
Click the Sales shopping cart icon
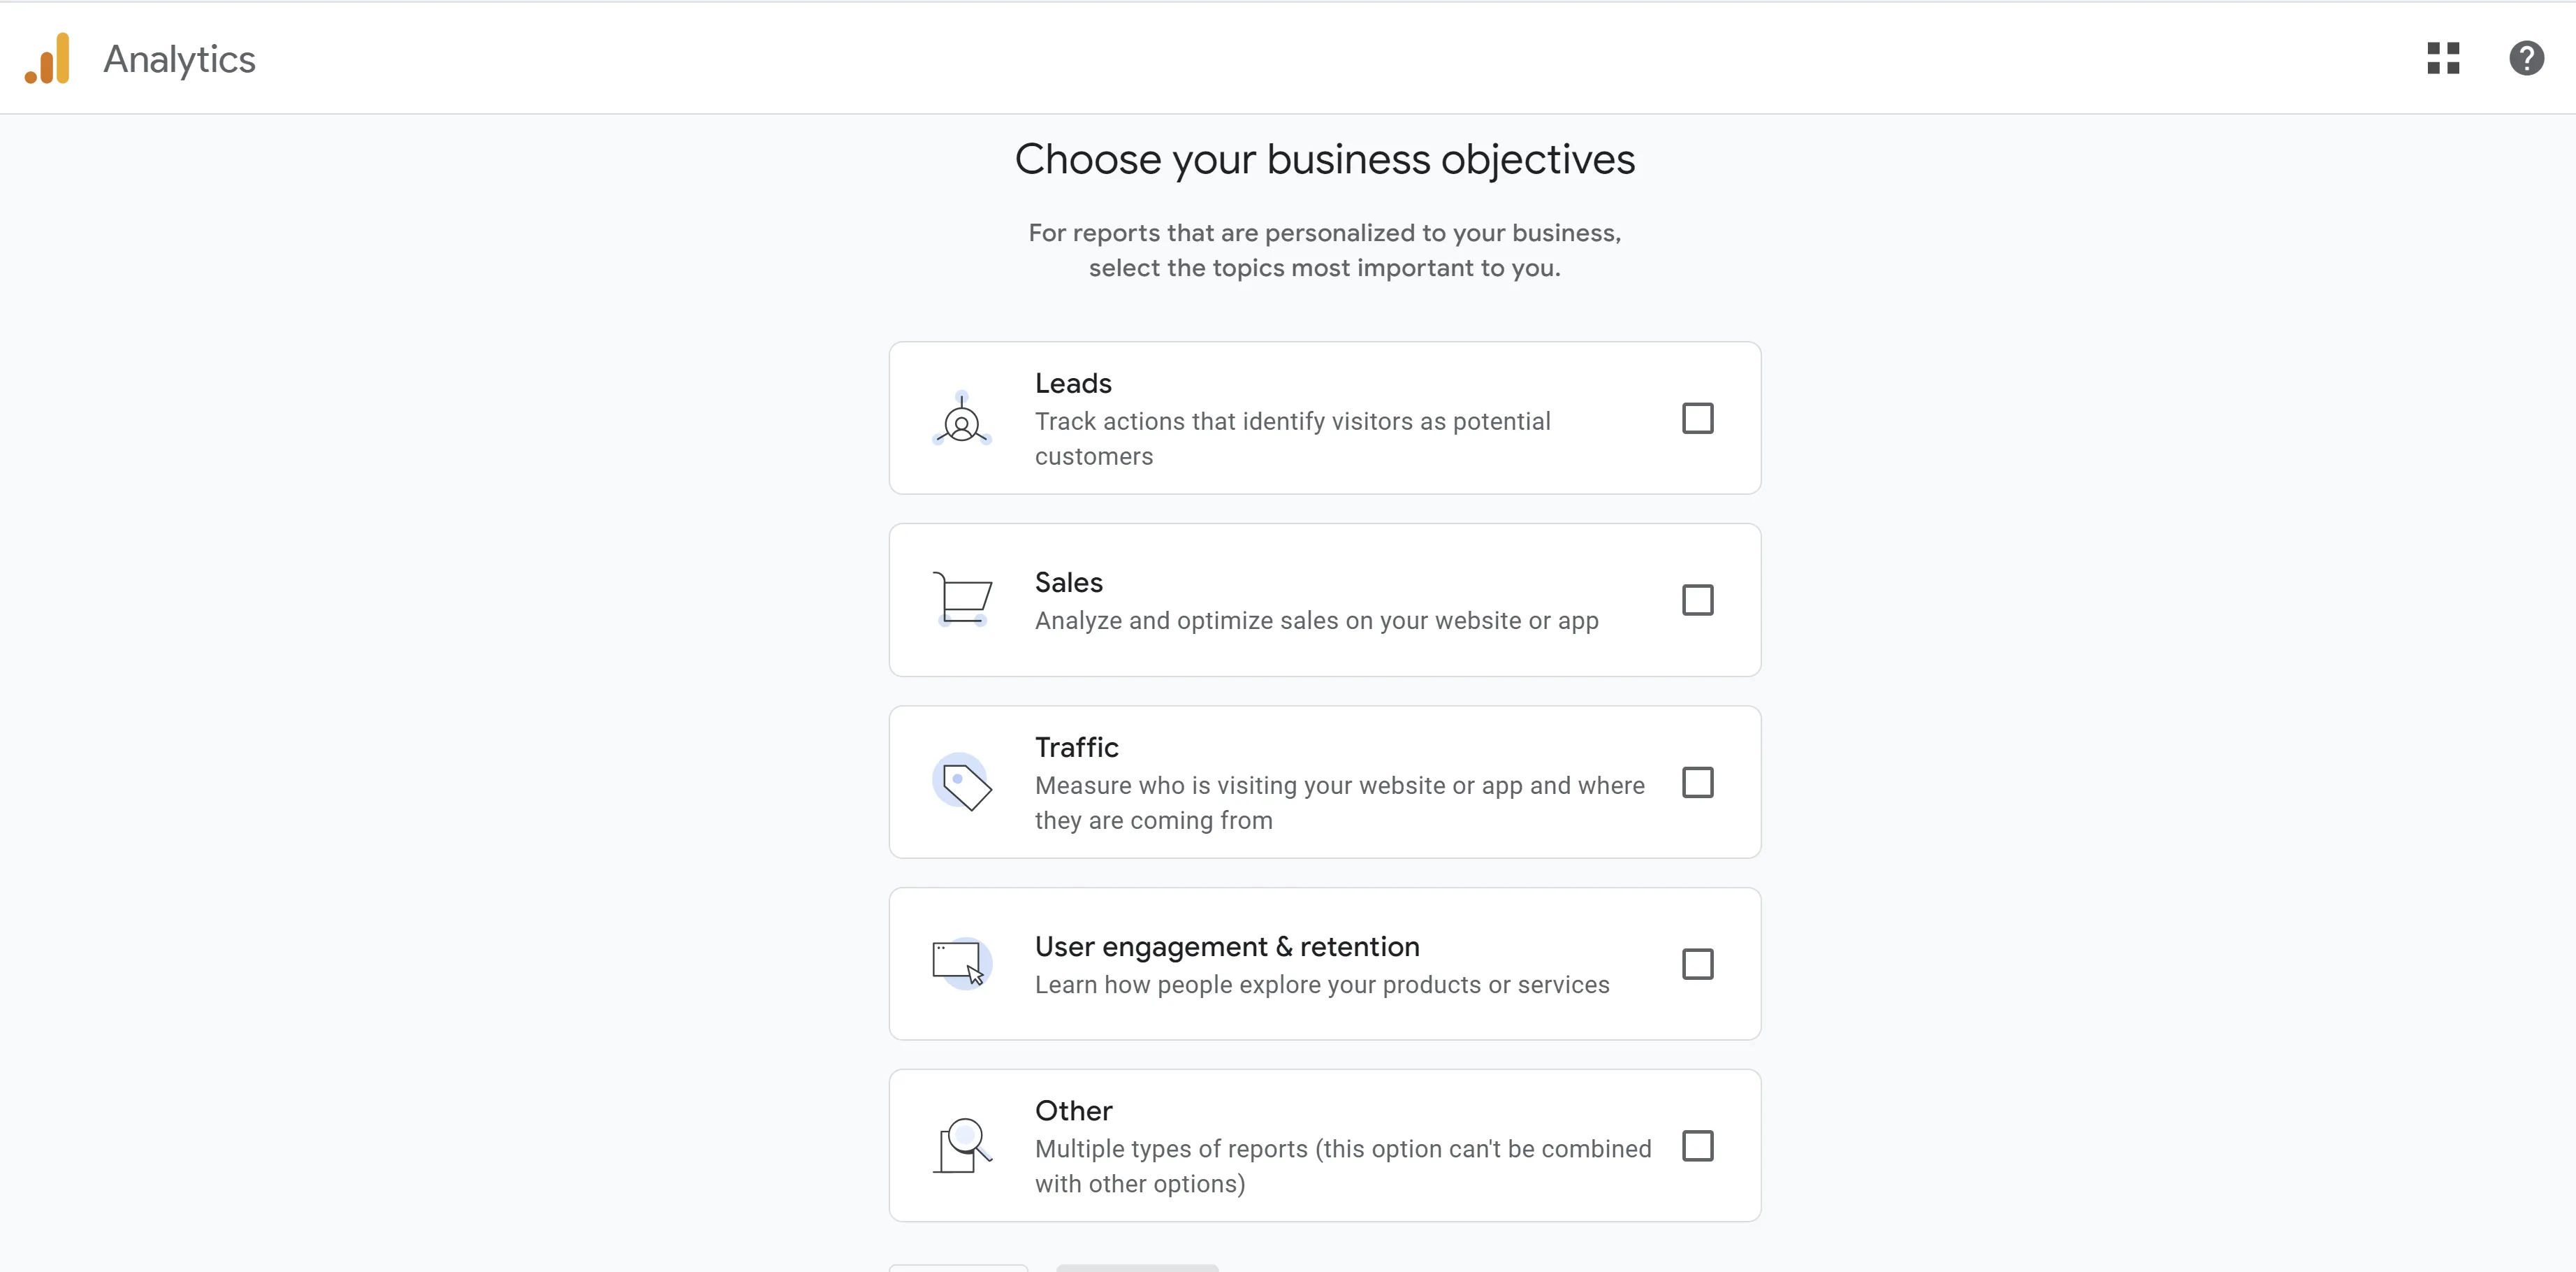[962, 600]
